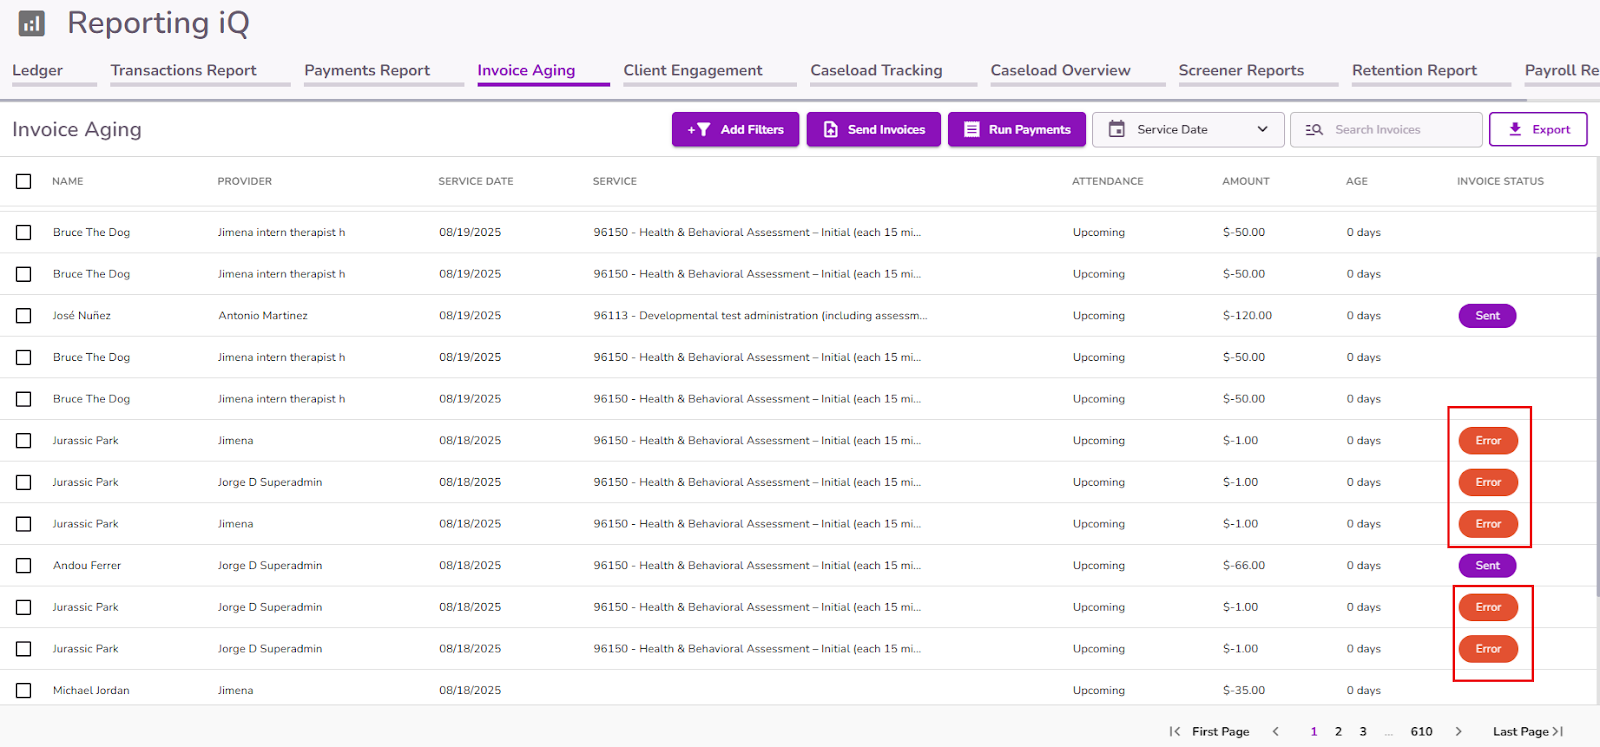Select the Invoice Aging tab
This screenshot has width=1600, height=747.
526,70
